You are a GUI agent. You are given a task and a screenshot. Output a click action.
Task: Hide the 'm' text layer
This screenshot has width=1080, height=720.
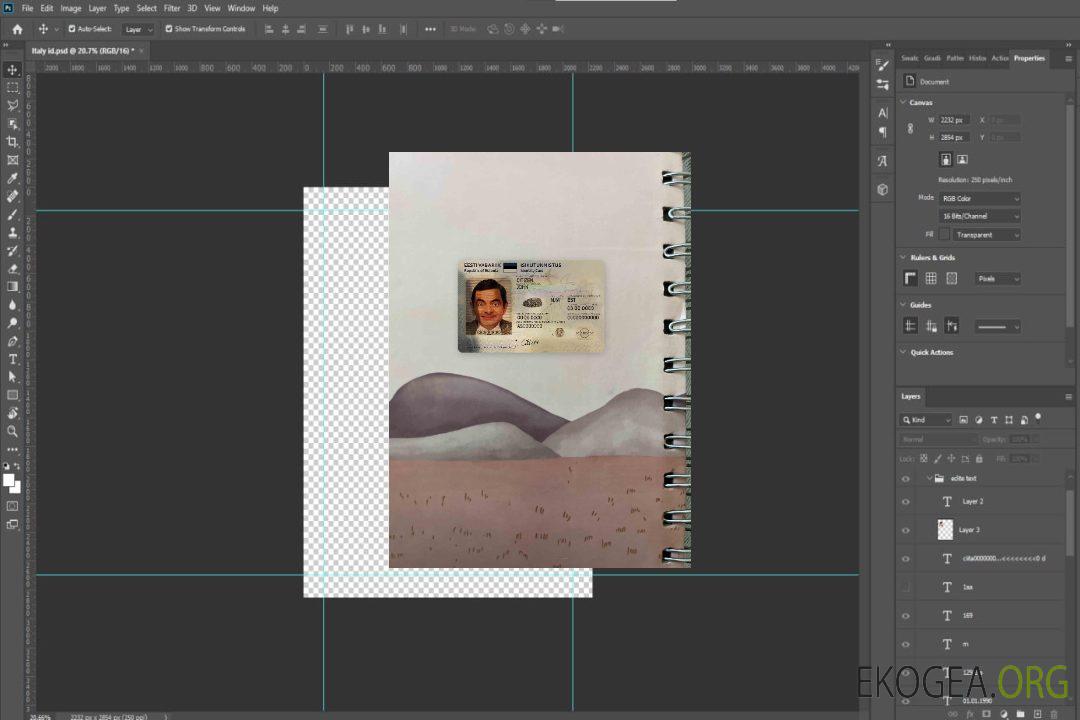[906, 645]
